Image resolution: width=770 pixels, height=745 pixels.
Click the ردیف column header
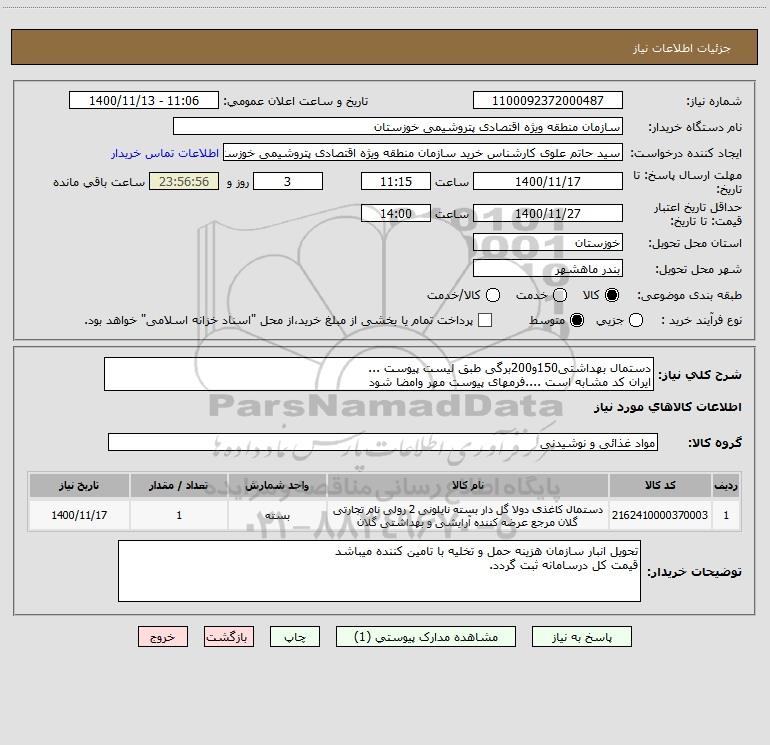click(x=726, y=486)
